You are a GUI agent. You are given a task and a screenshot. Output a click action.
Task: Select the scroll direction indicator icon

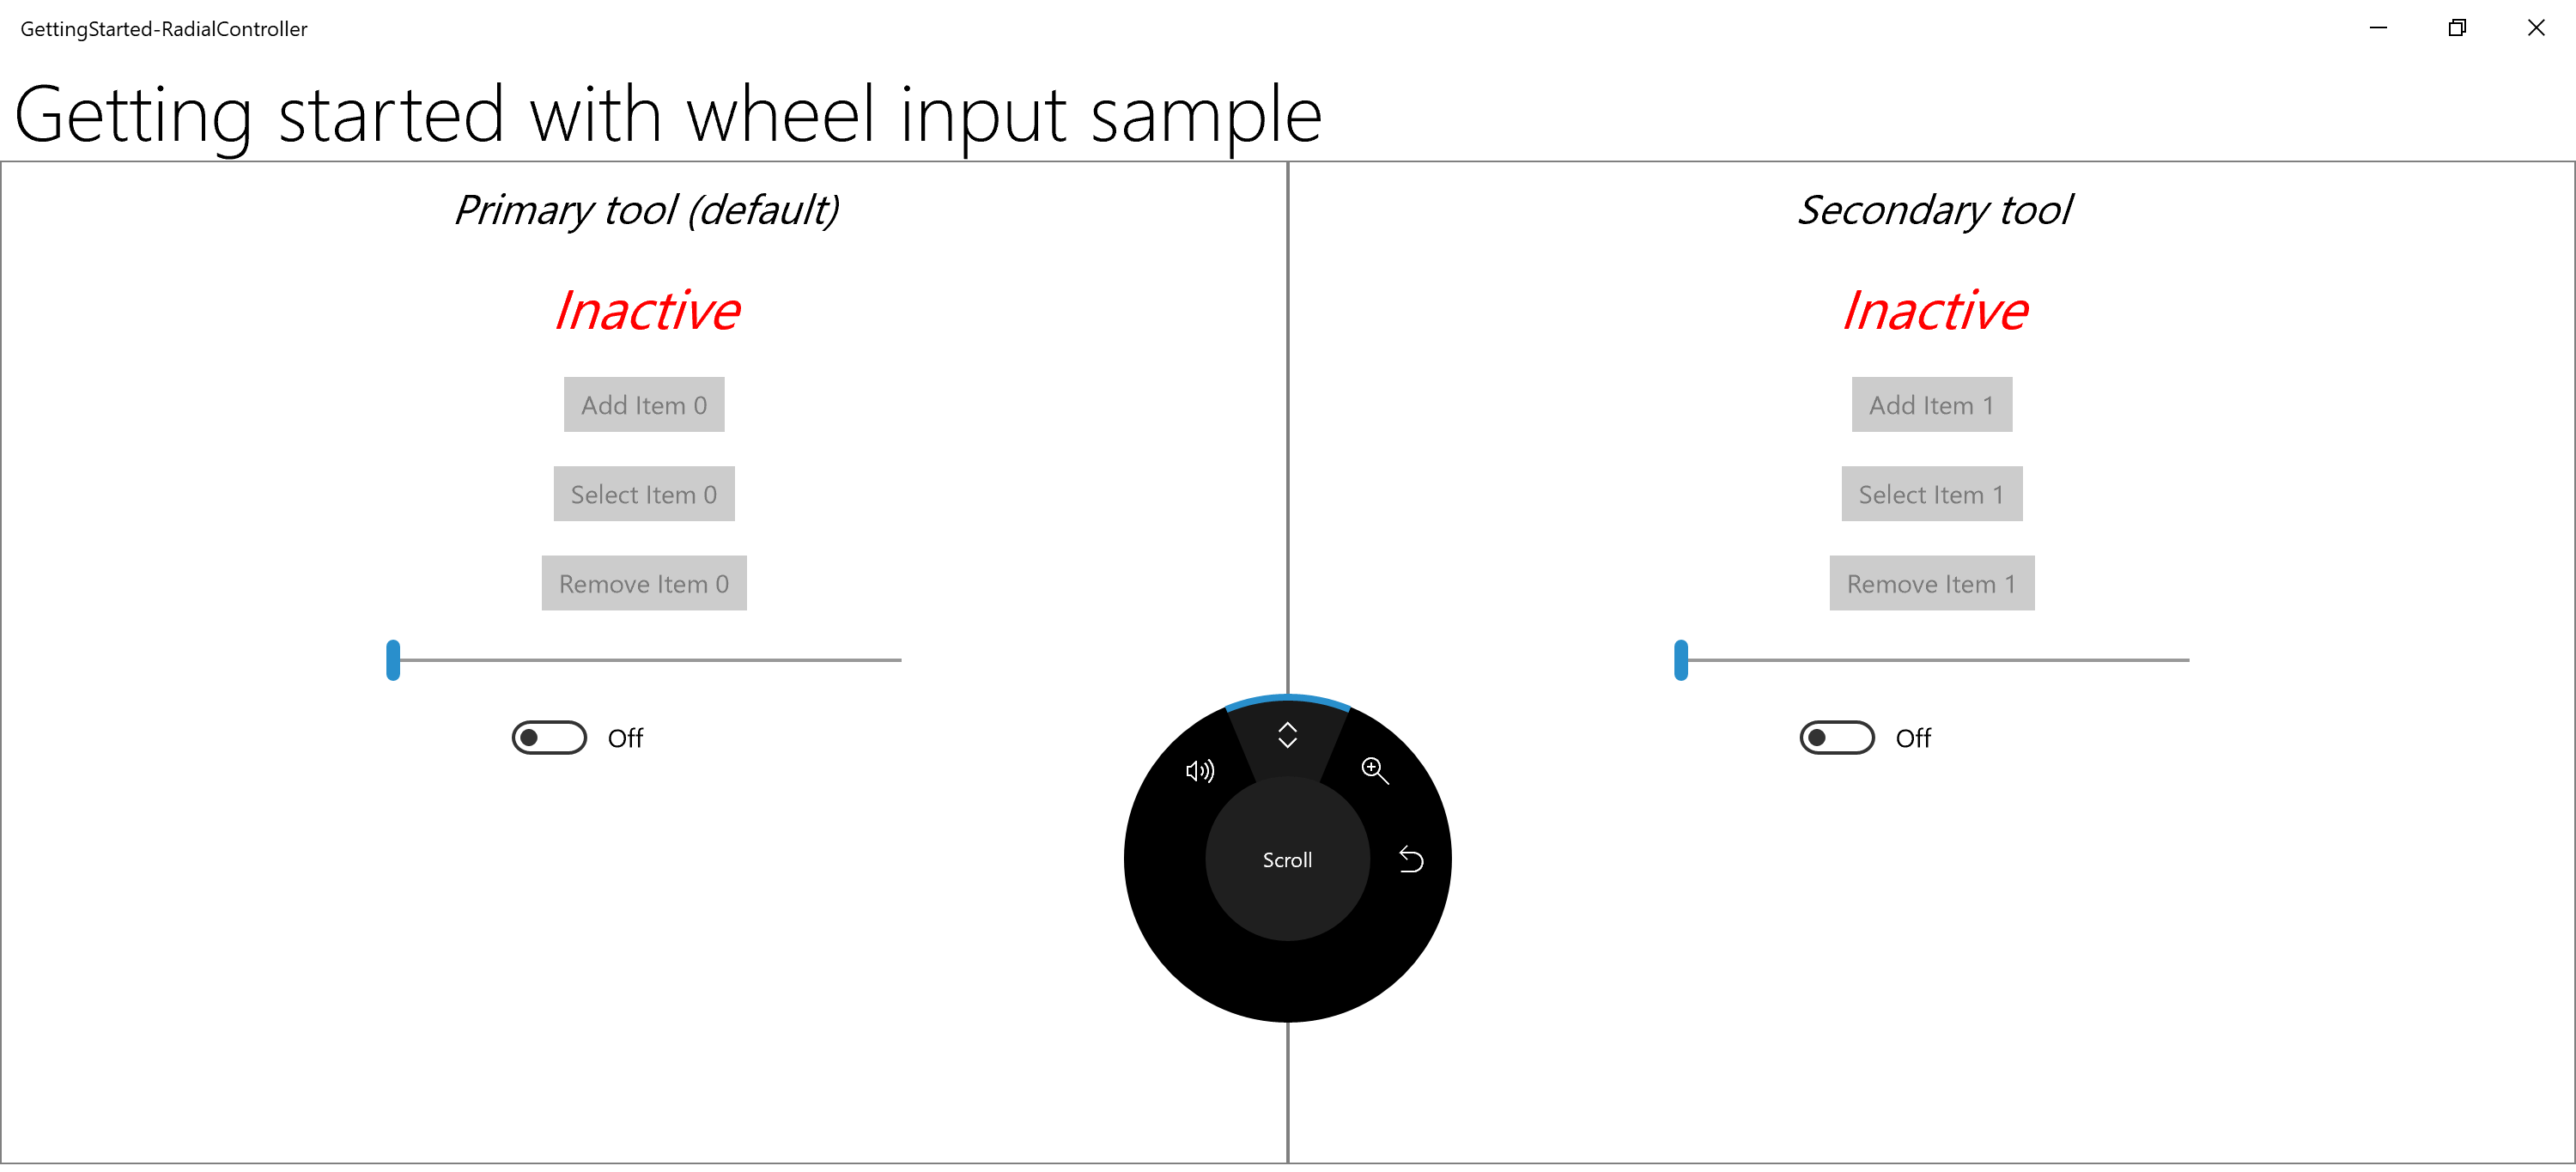click(x=1288, y=737)
